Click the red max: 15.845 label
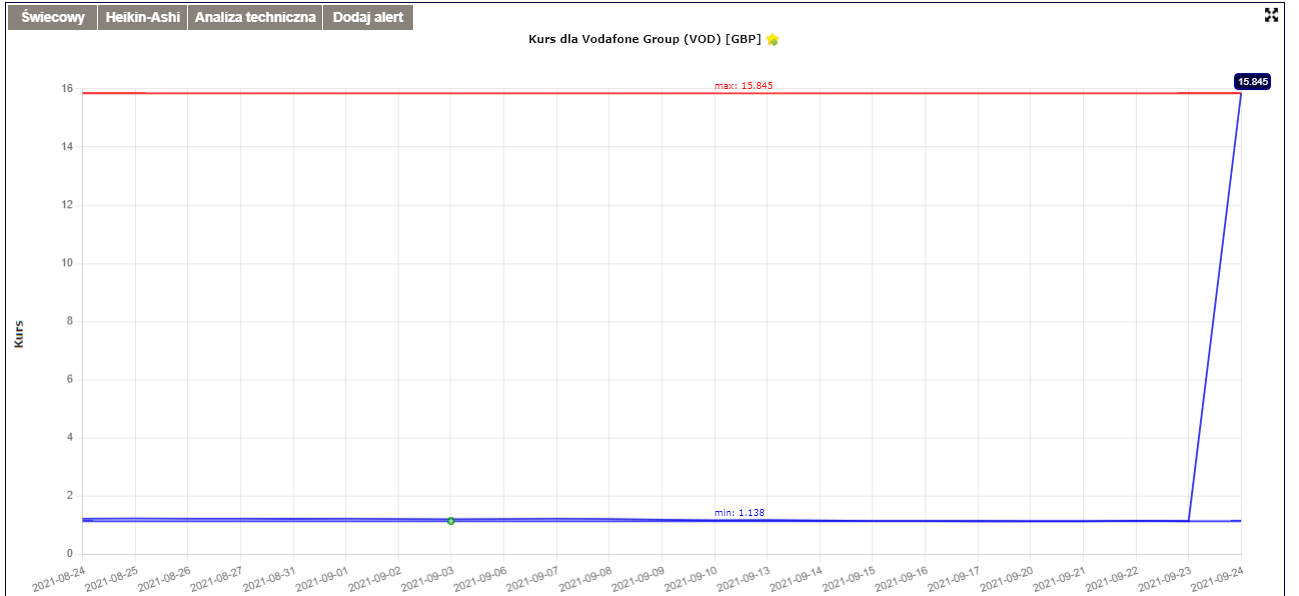Screen dimensions: 1299x596 pos(743,86)
